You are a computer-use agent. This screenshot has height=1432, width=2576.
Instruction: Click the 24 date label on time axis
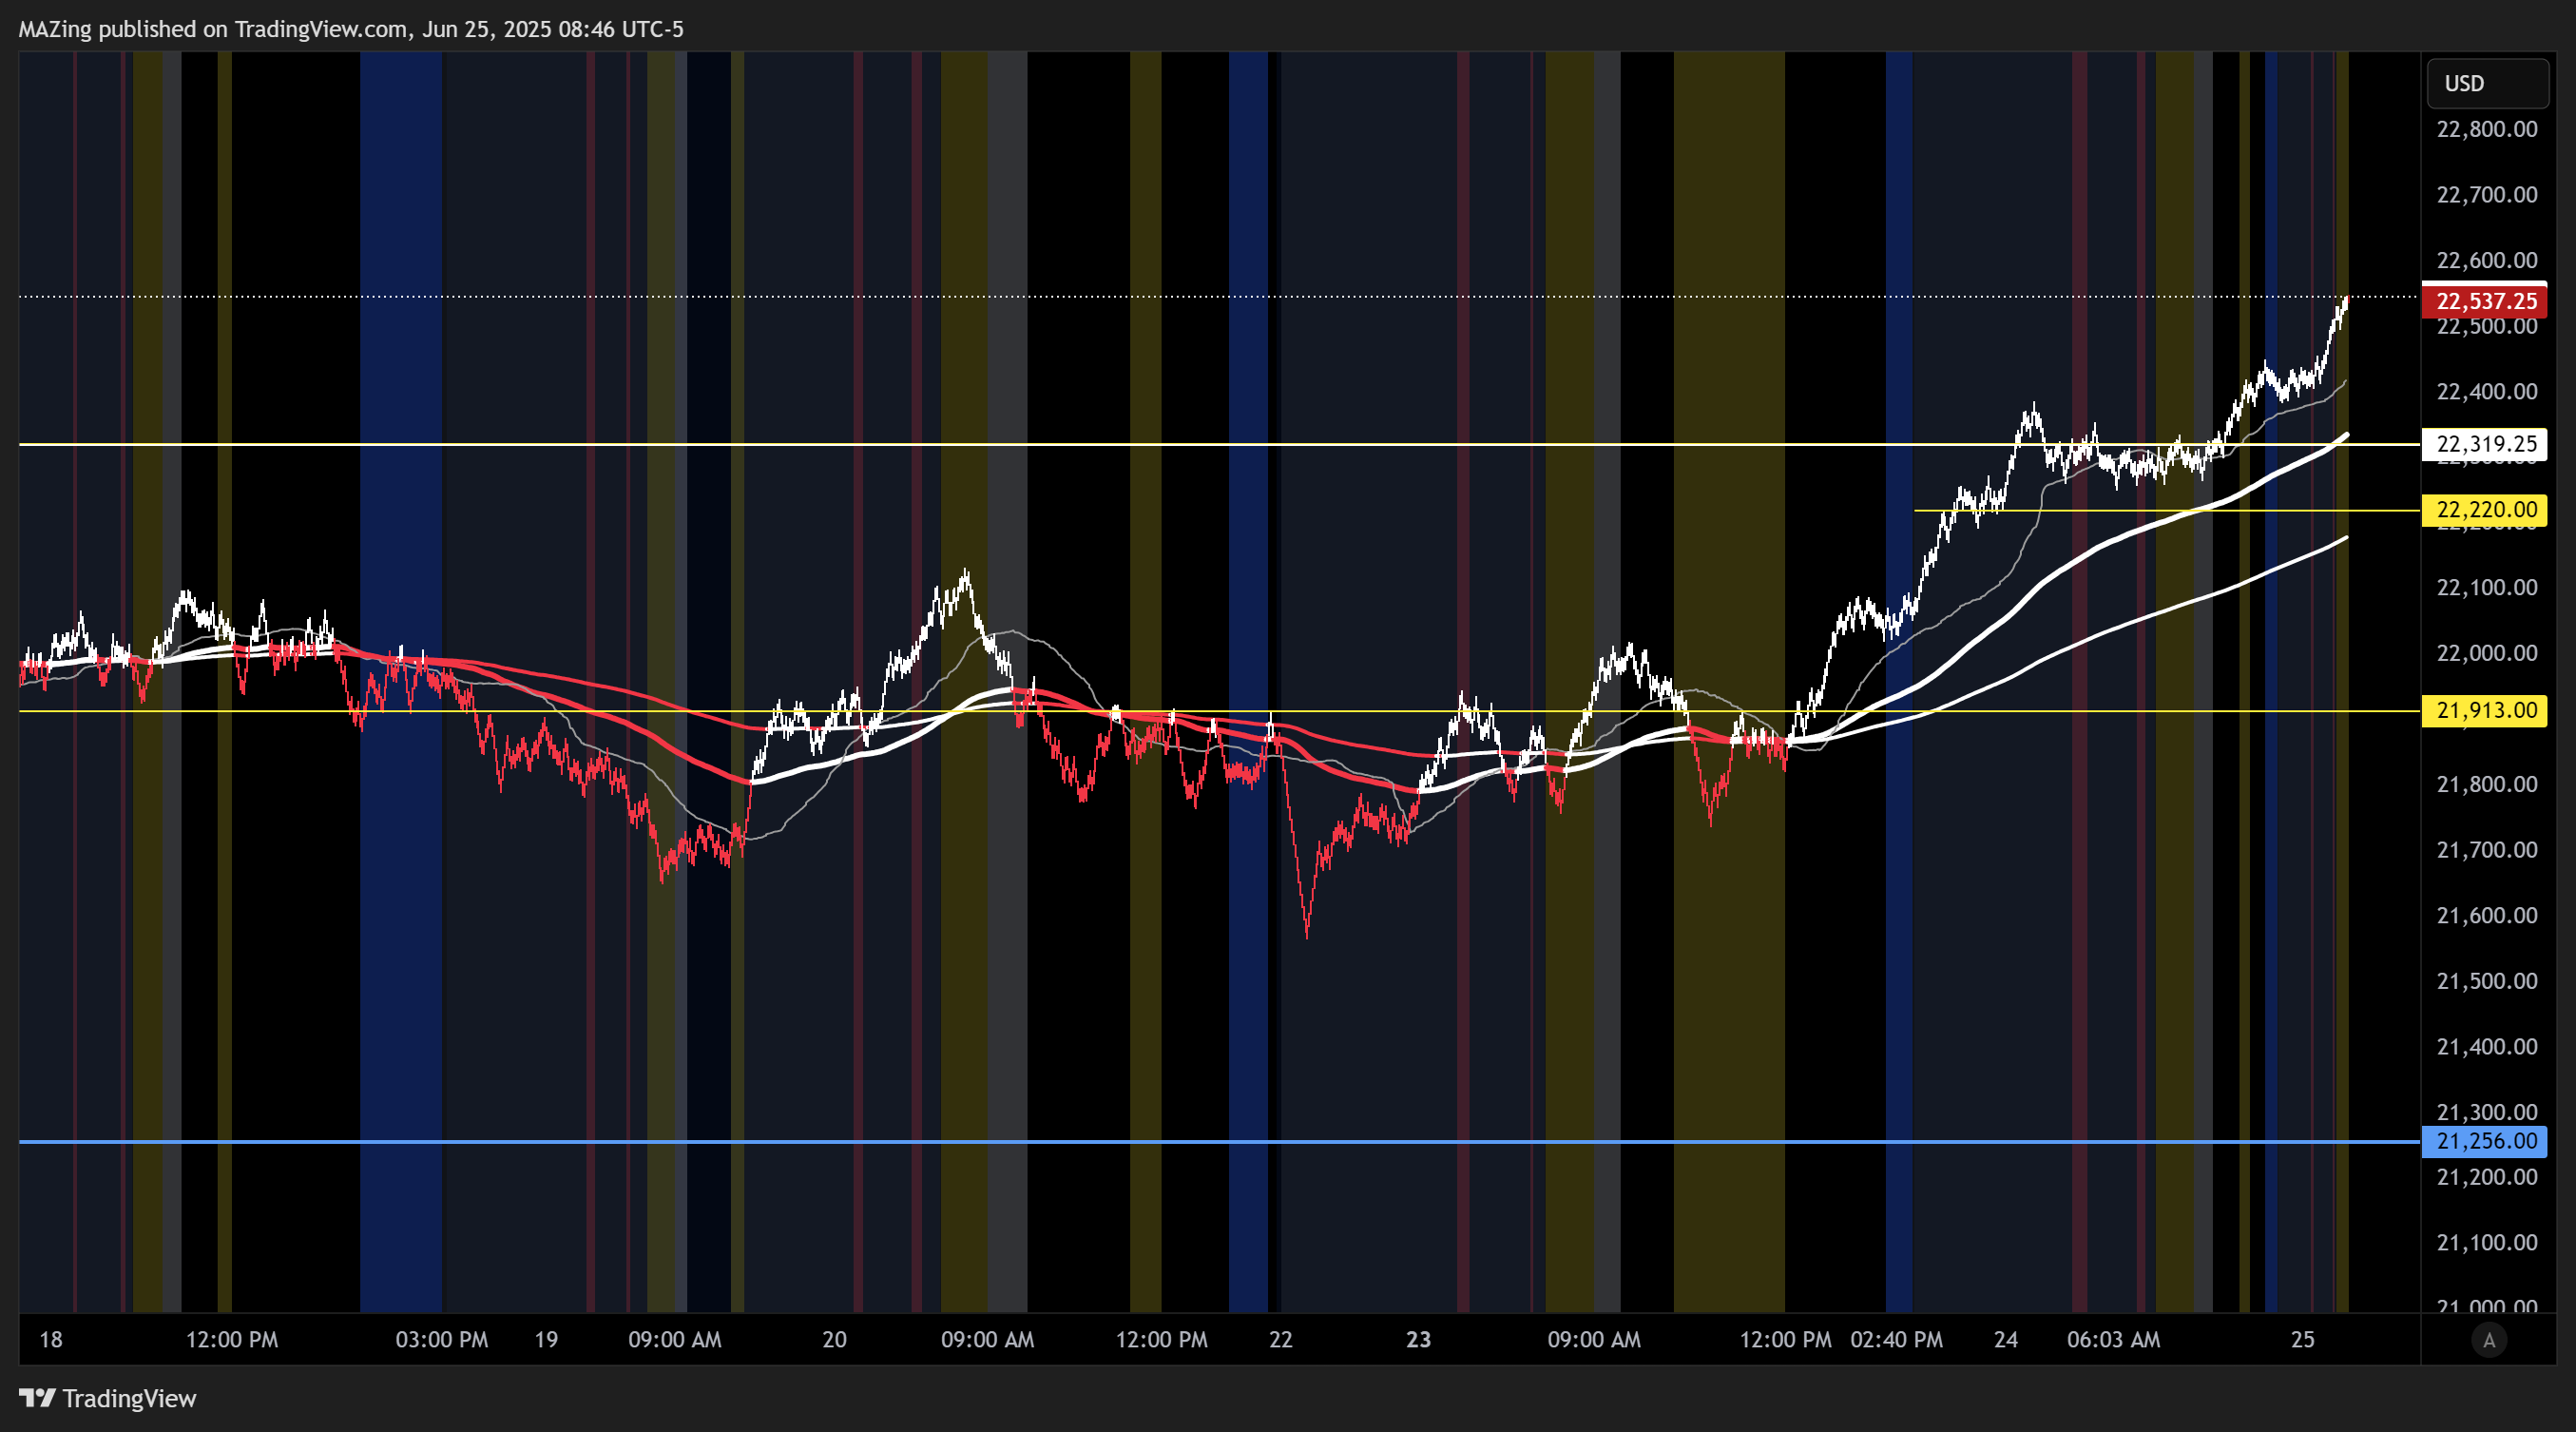pyautogui.click(x=2006, y=1340)
